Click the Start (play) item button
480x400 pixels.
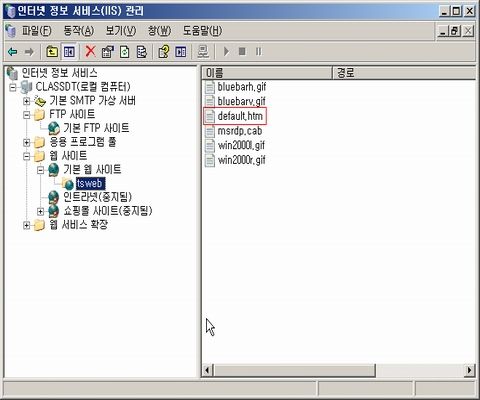pyautogui.click(x=226, y=52)
